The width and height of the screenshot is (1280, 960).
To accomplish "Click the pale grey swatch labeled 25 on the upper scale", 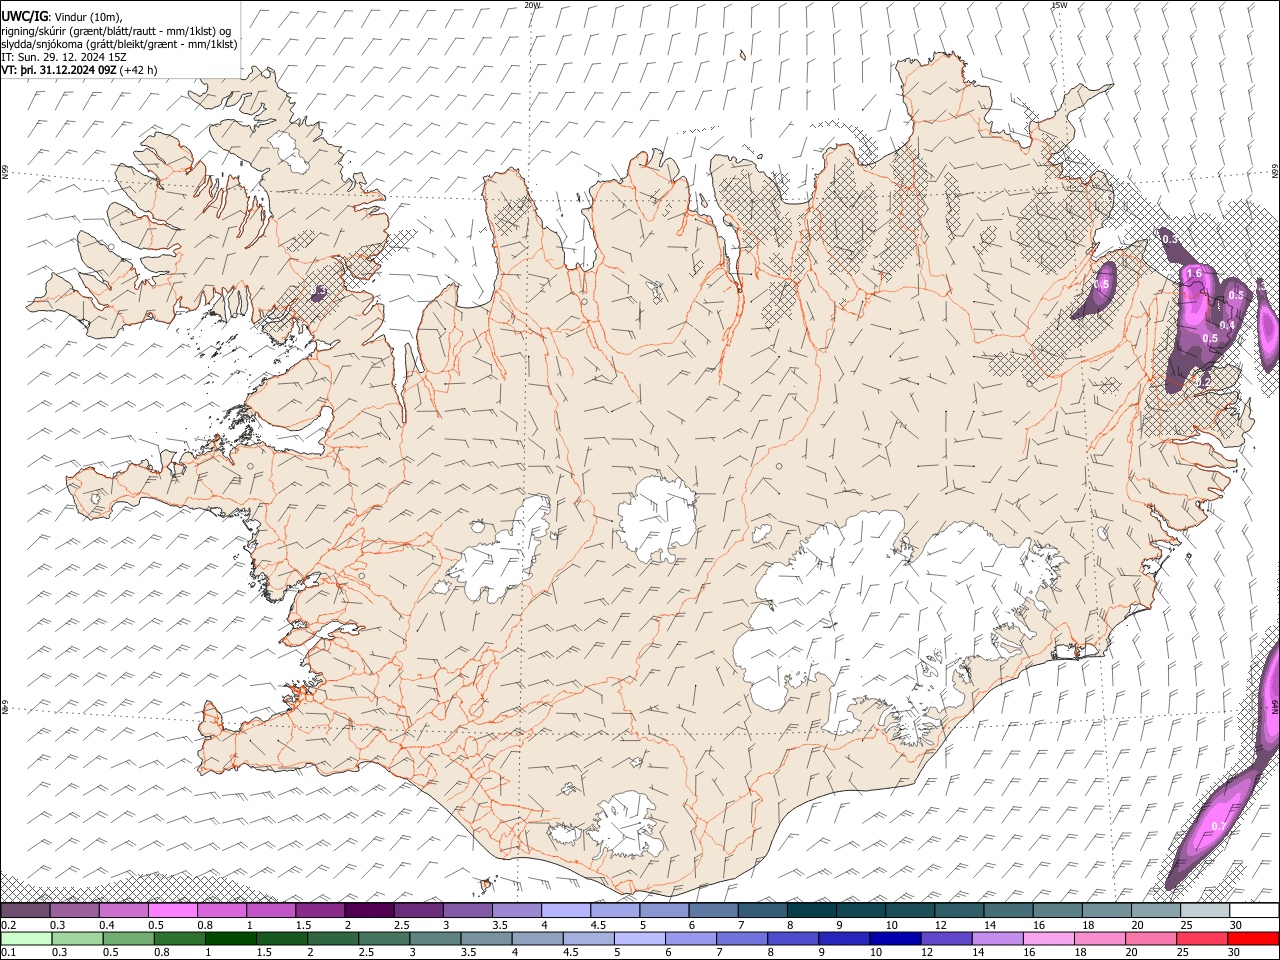I will [1205, 911].
